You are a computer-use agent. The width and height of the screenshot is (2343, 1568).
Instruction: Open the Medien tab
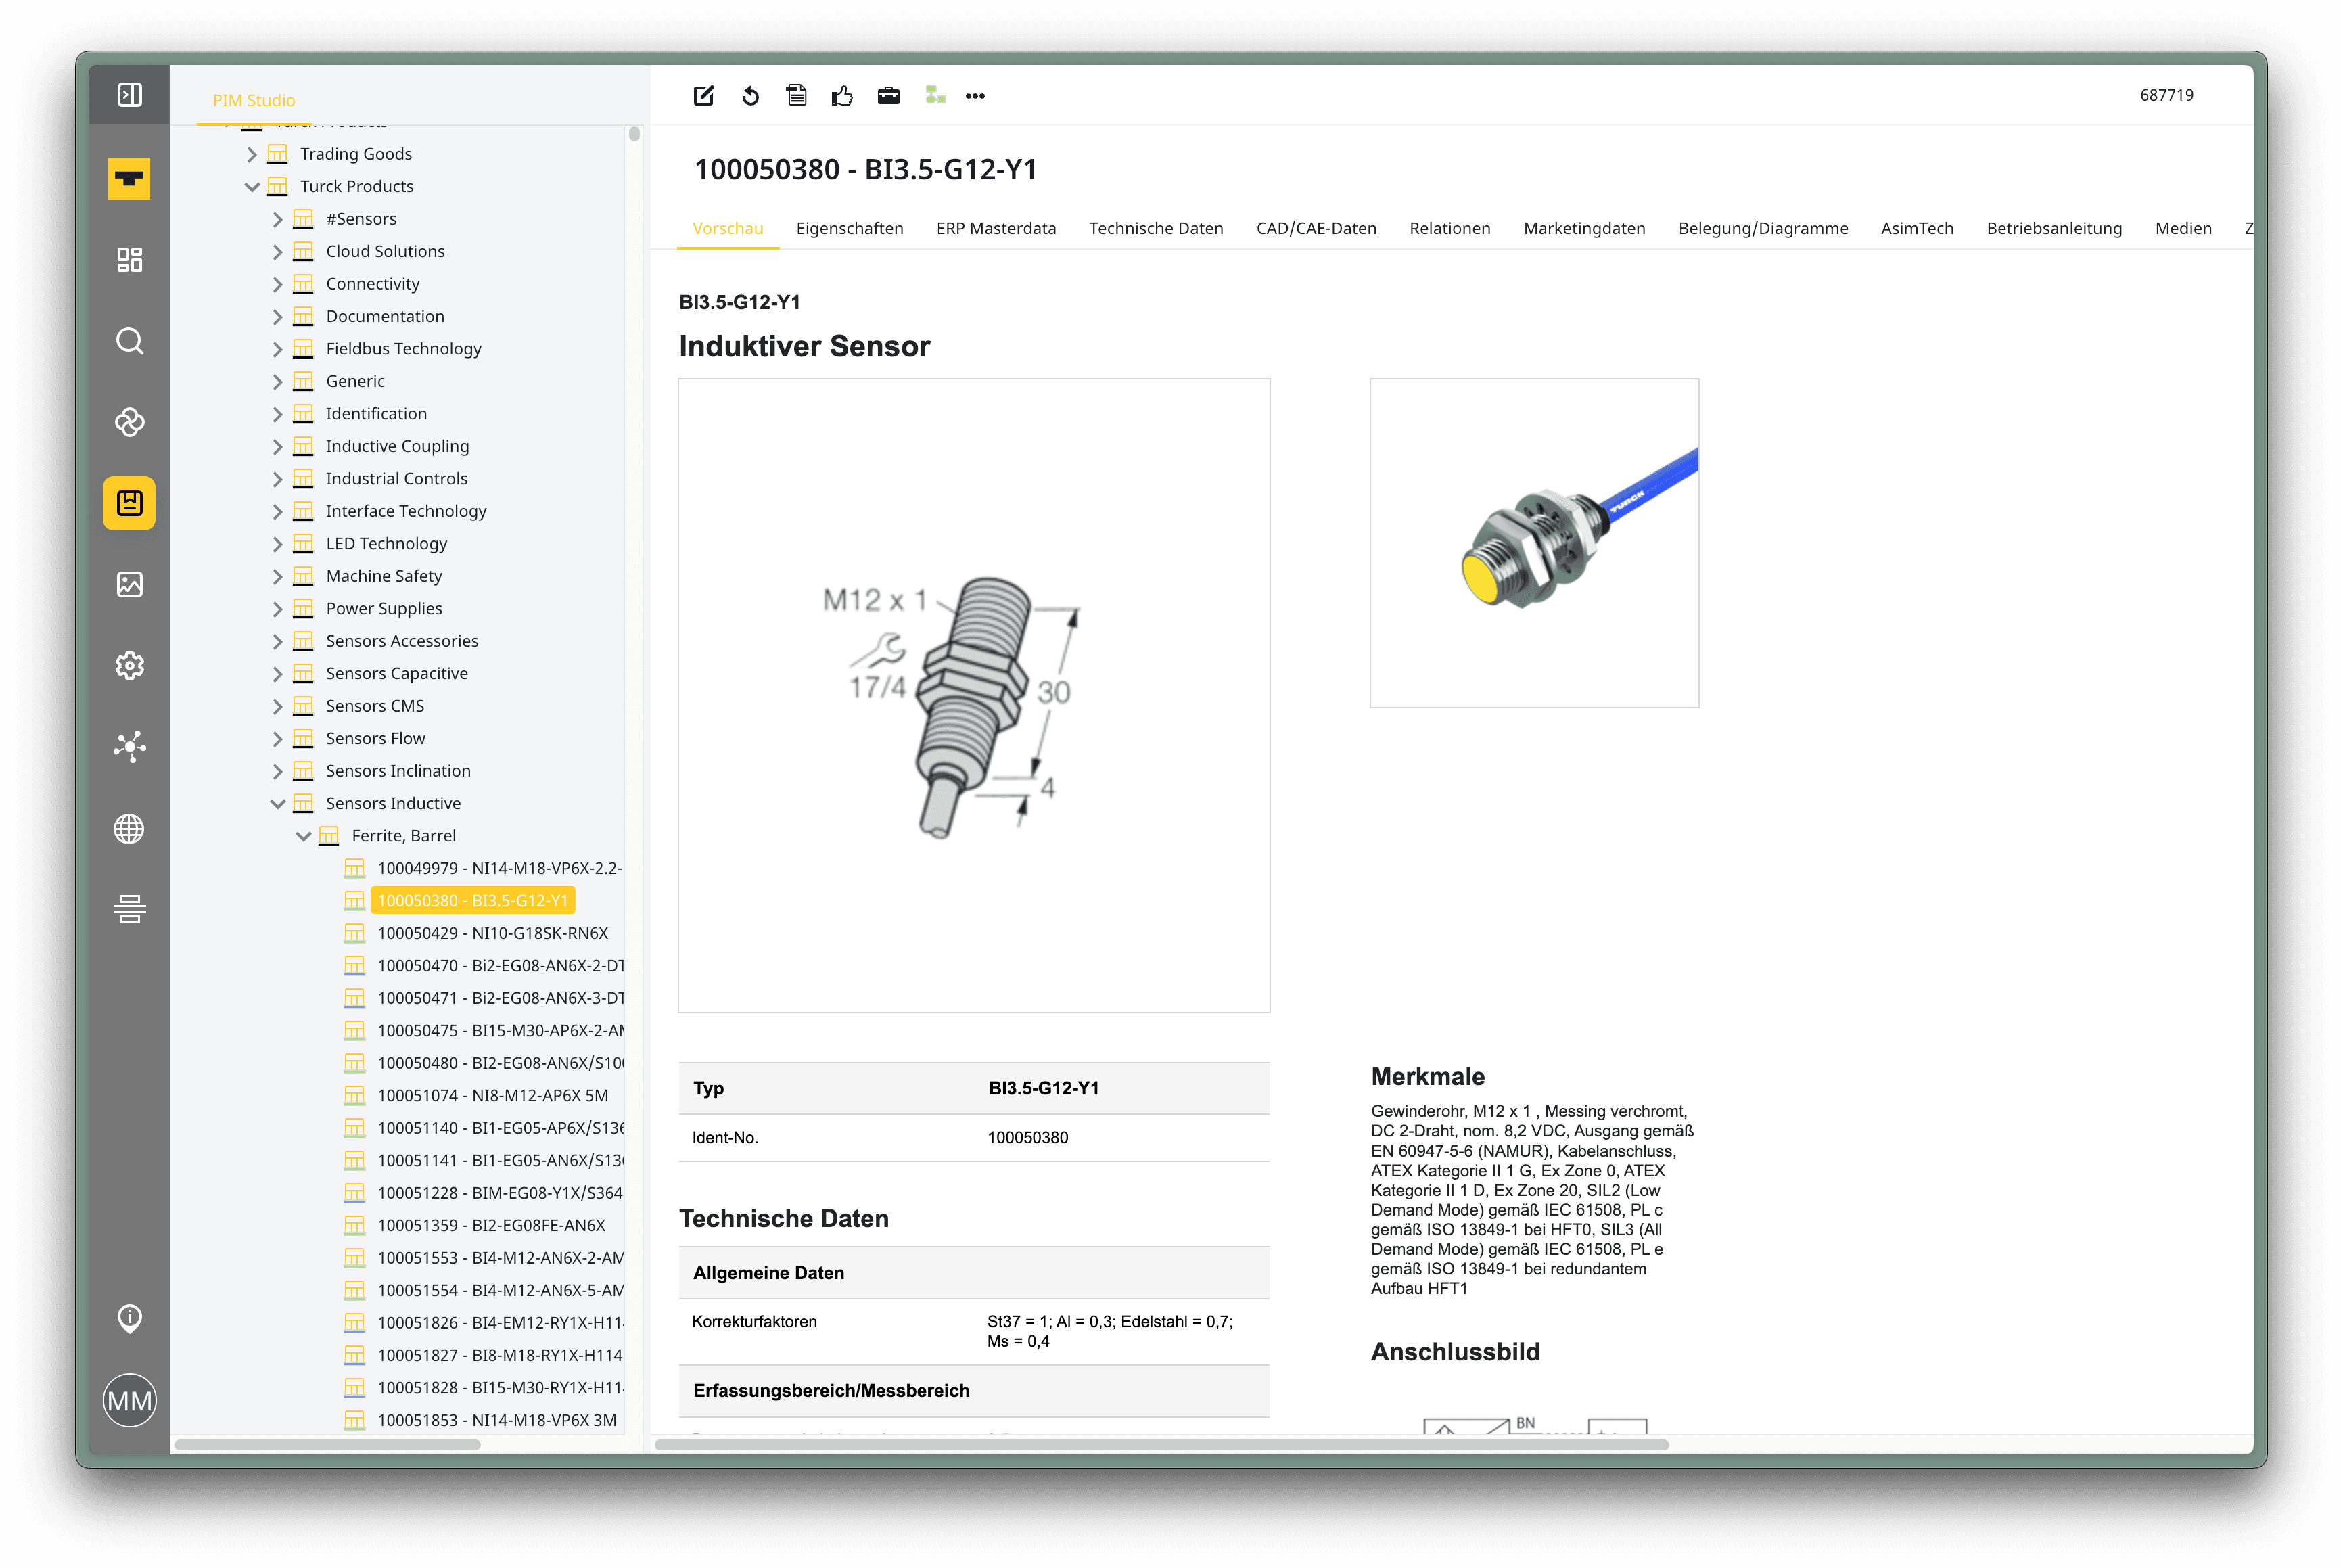(x=2183, y=228)
